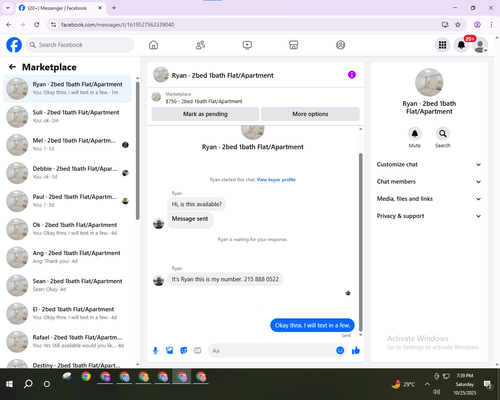This screenshot has height=400, width=500.
Task: Mute this chat via the bell icon
Action: click(x=415, y=134)
